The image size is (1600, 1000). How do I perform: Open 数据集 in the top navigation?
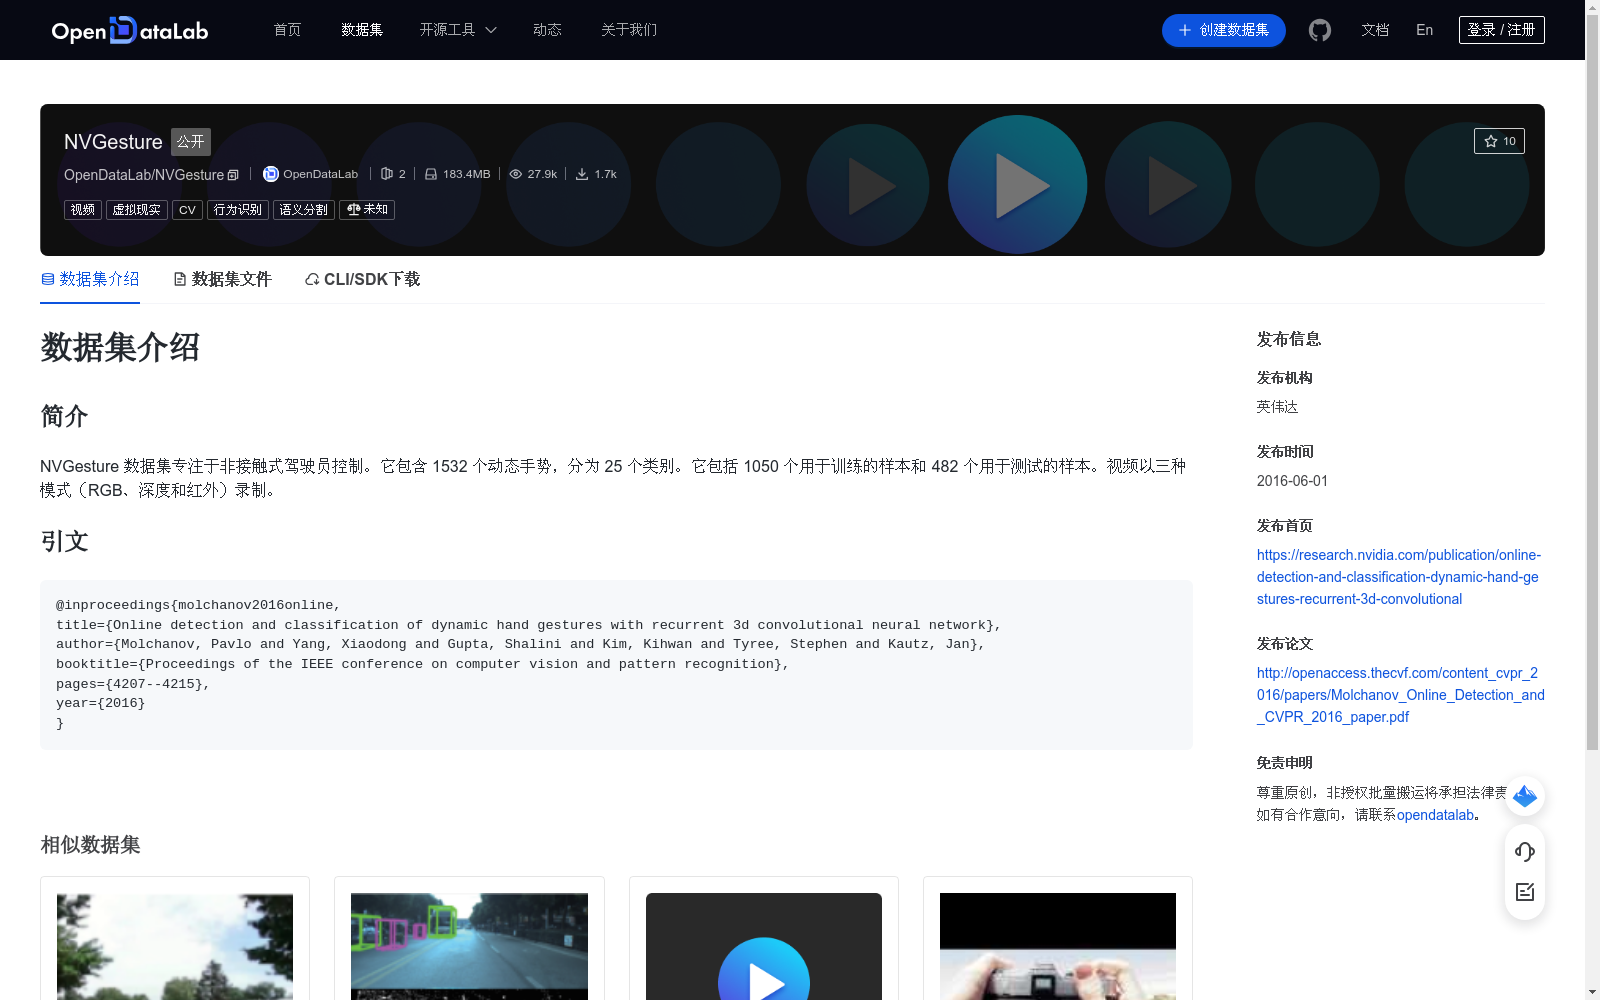click(362, 30)
